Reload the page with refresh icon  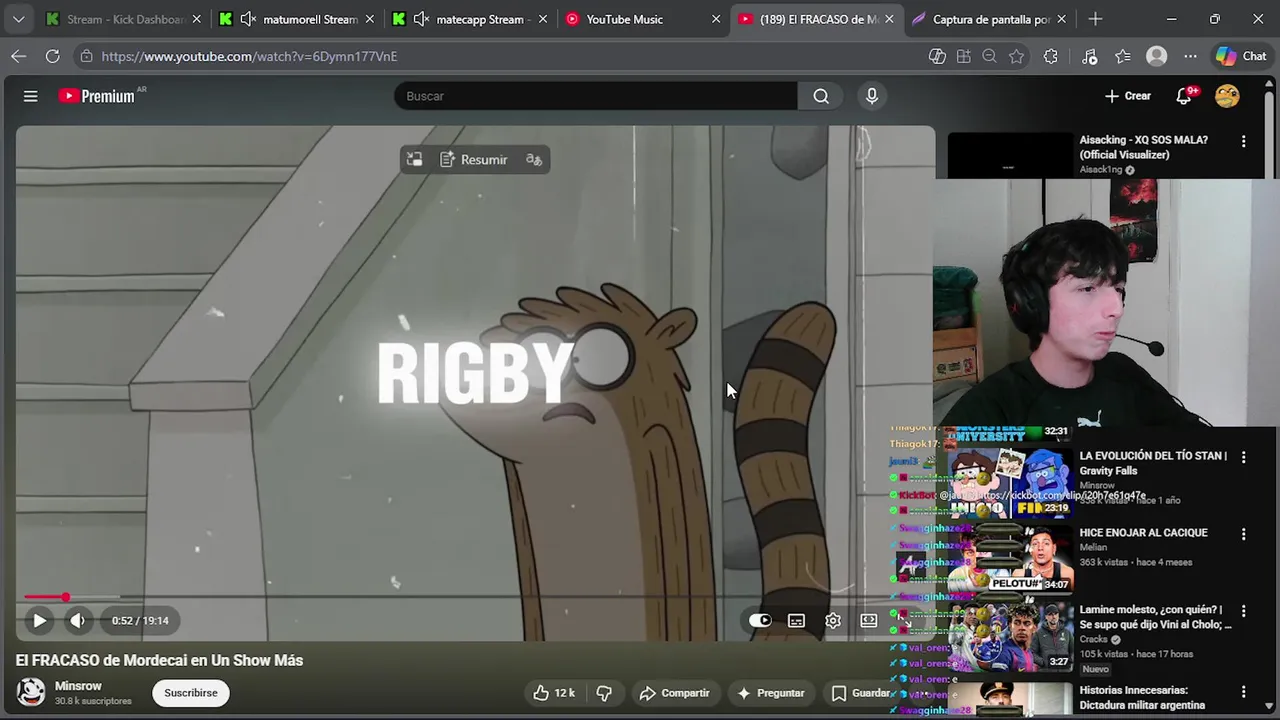coord(52,56)
